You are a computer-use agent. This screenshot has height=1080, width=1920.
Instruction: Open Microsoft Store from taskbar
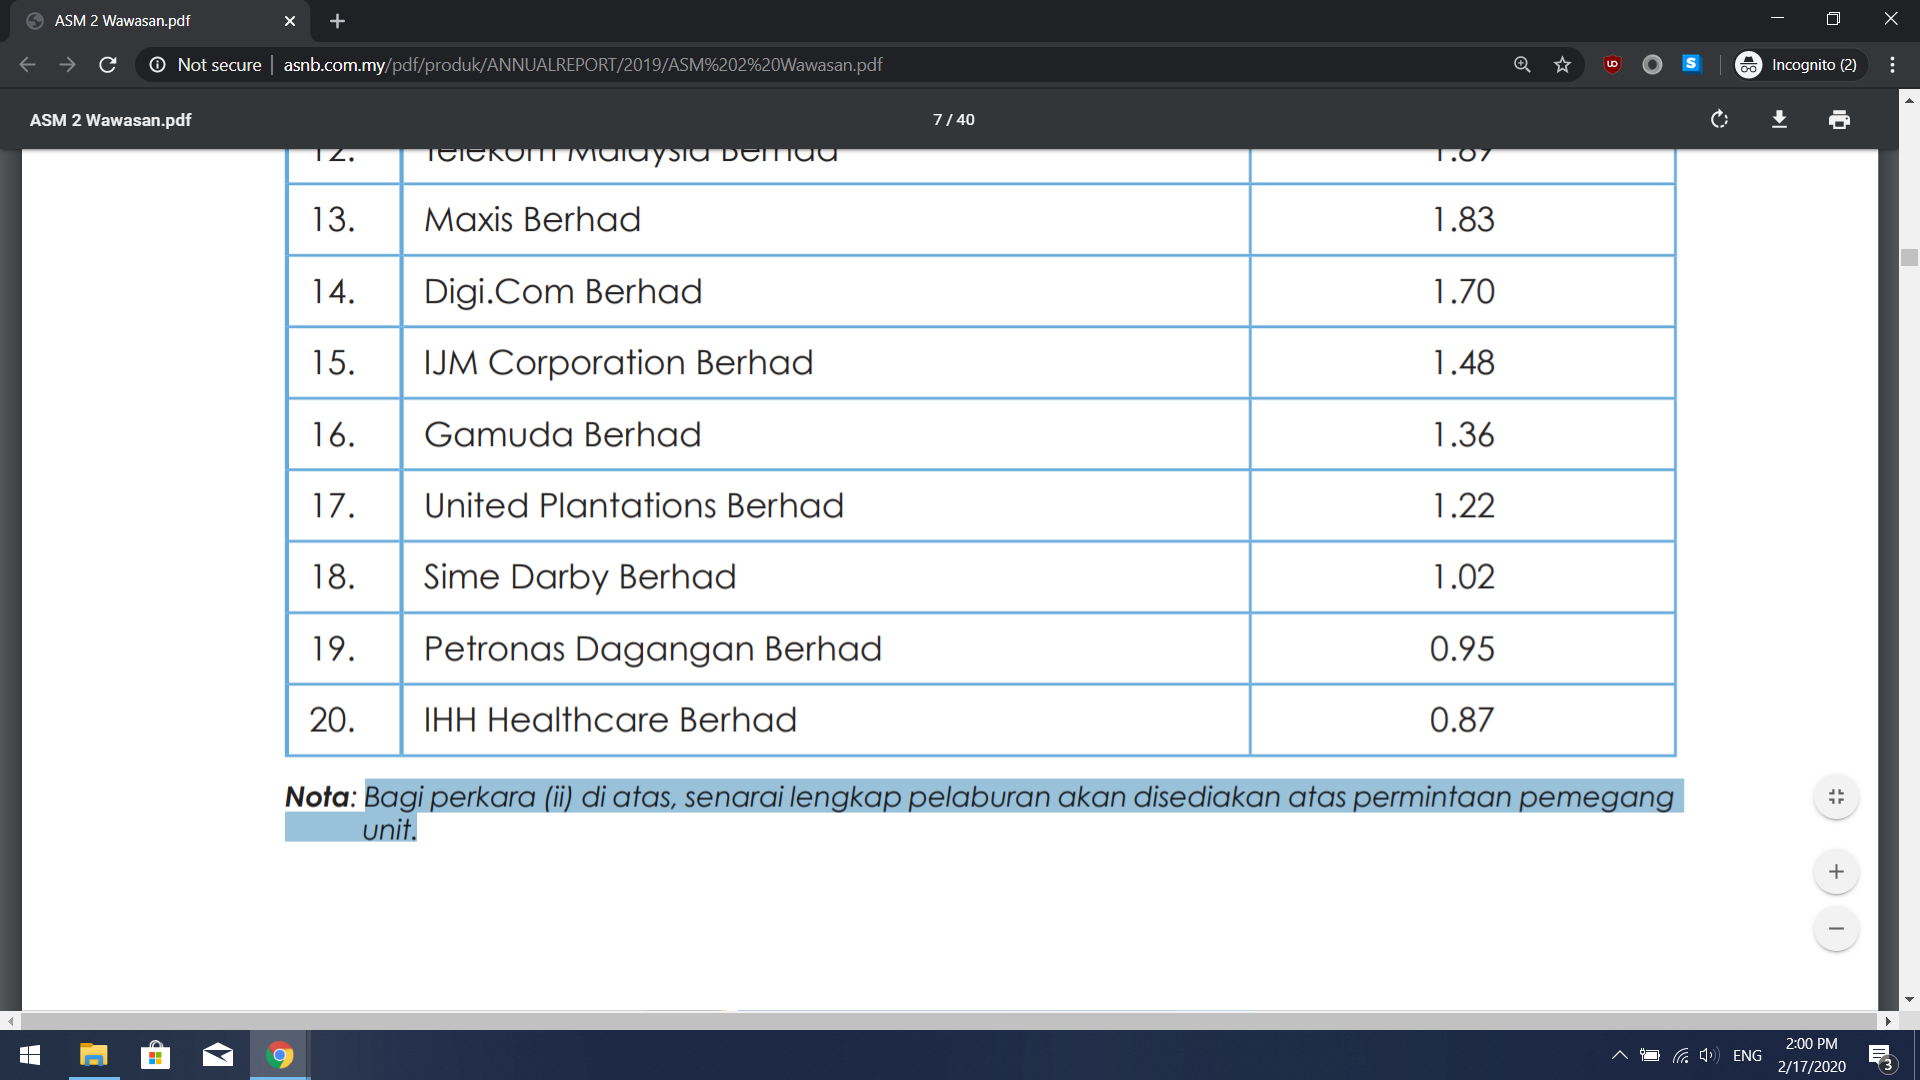click(x=156, y=1055)
